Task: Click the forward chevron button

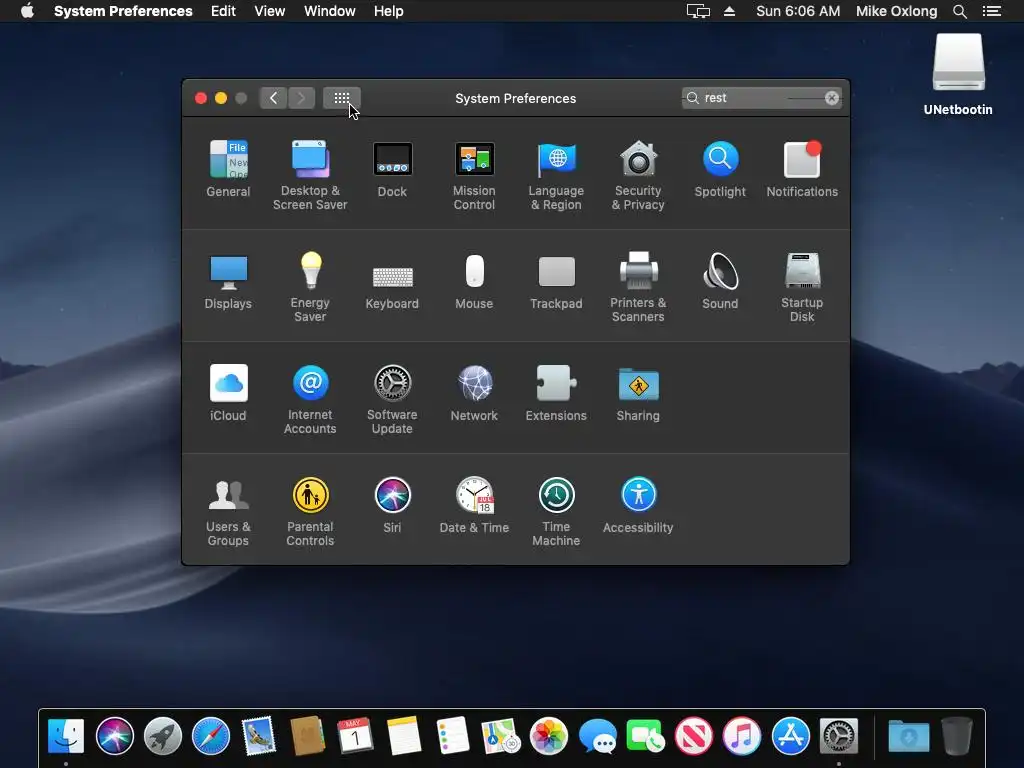Action: pos(301,98)
